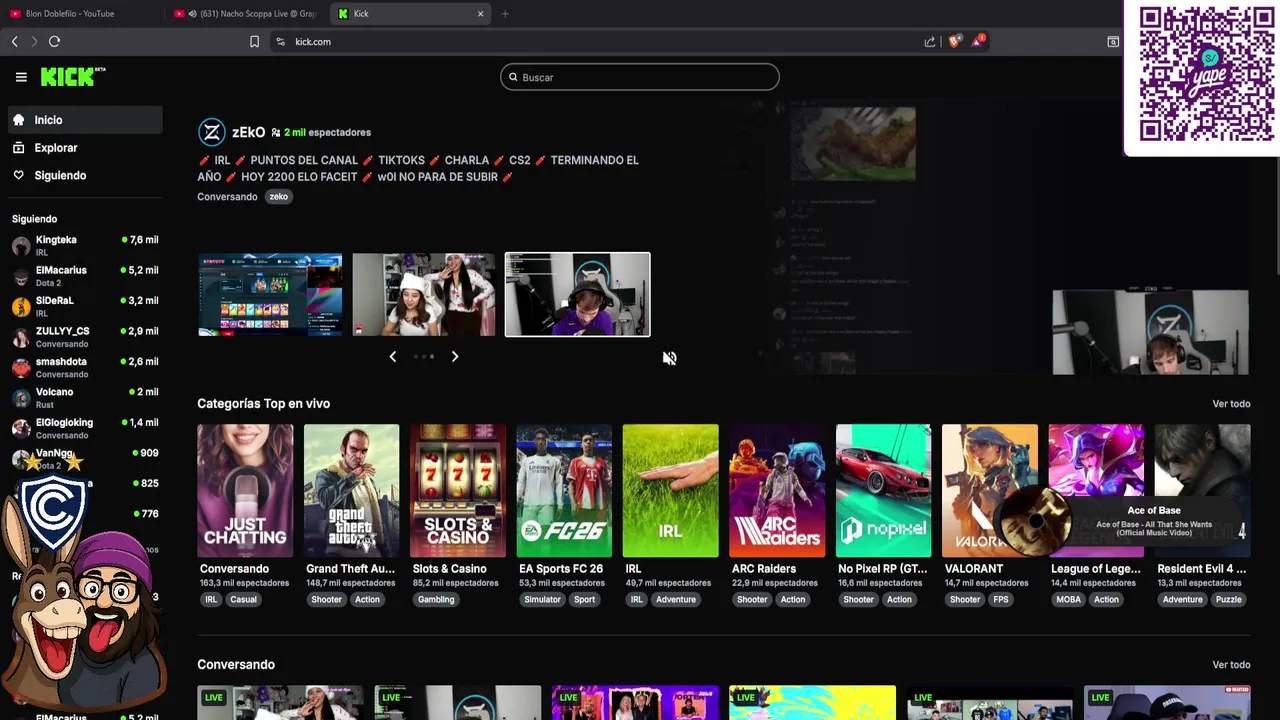Click the Gambling tag under Slots & Casino
1280x720 pixels.
pos(436,600)
